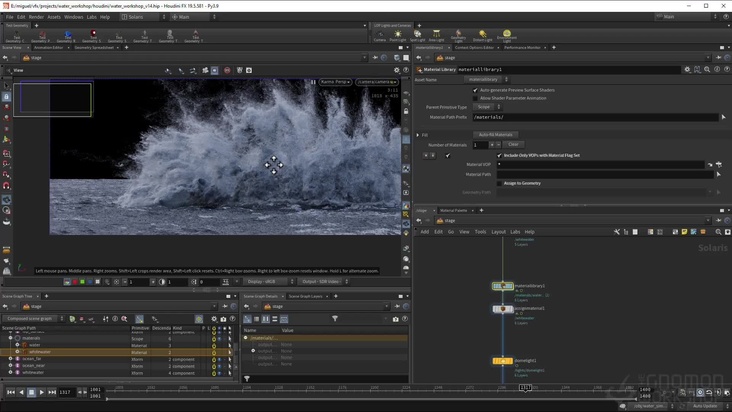Switch to the Animation Editor tab
The image size is (732, 412).
coord(49,48)
